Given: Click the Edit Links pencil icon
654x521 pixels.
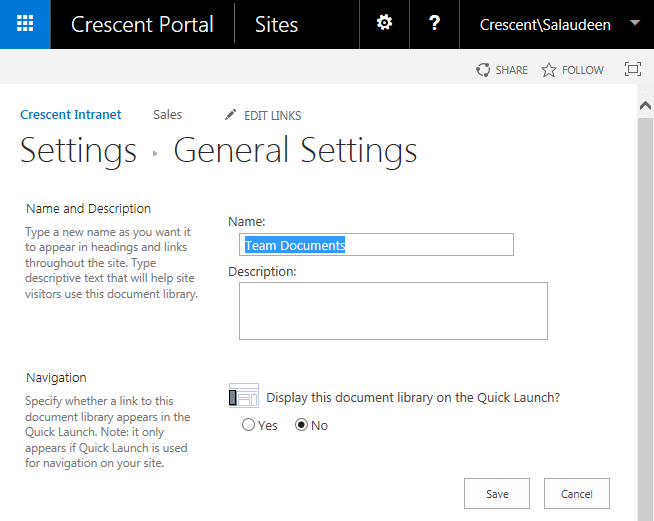Looking at the screenshot, I should [231, 115].
